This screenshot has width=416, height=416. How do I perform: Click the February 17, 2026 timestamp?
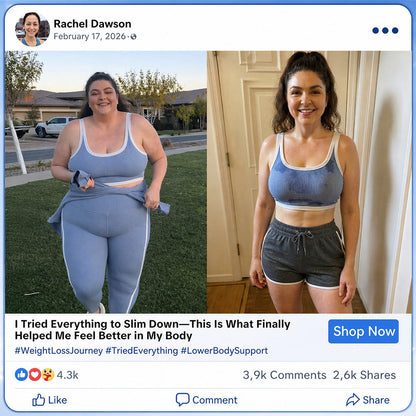90,36
